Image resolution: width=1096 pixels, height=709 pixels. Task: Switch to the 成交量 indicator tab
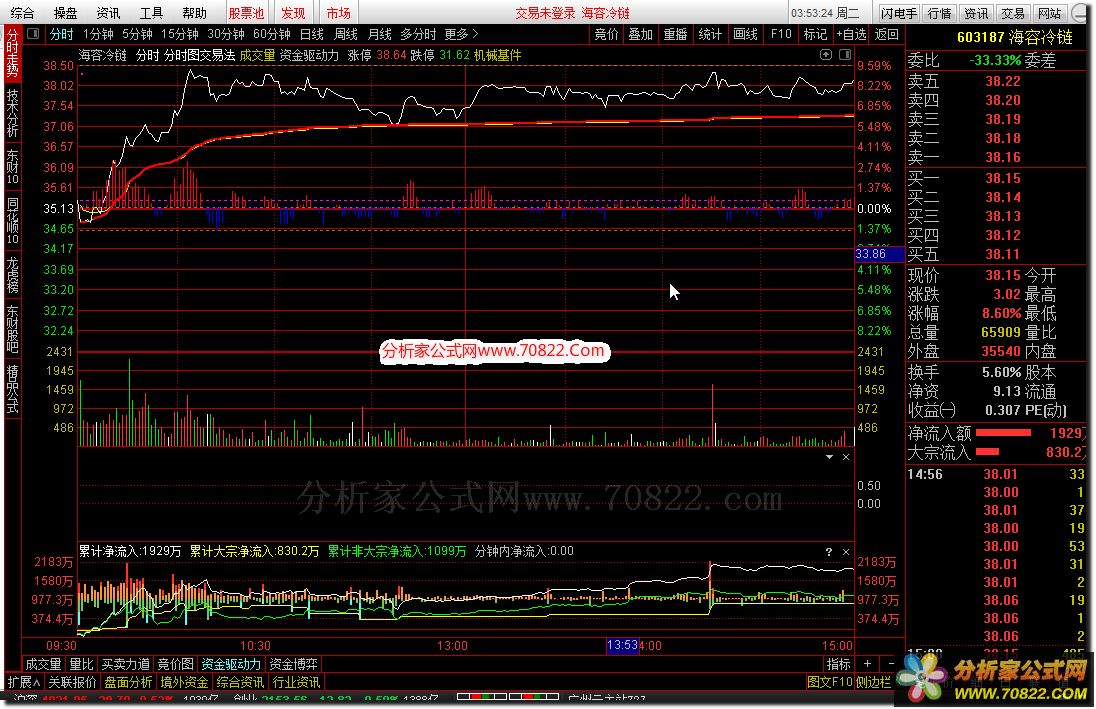pos(43,664)
